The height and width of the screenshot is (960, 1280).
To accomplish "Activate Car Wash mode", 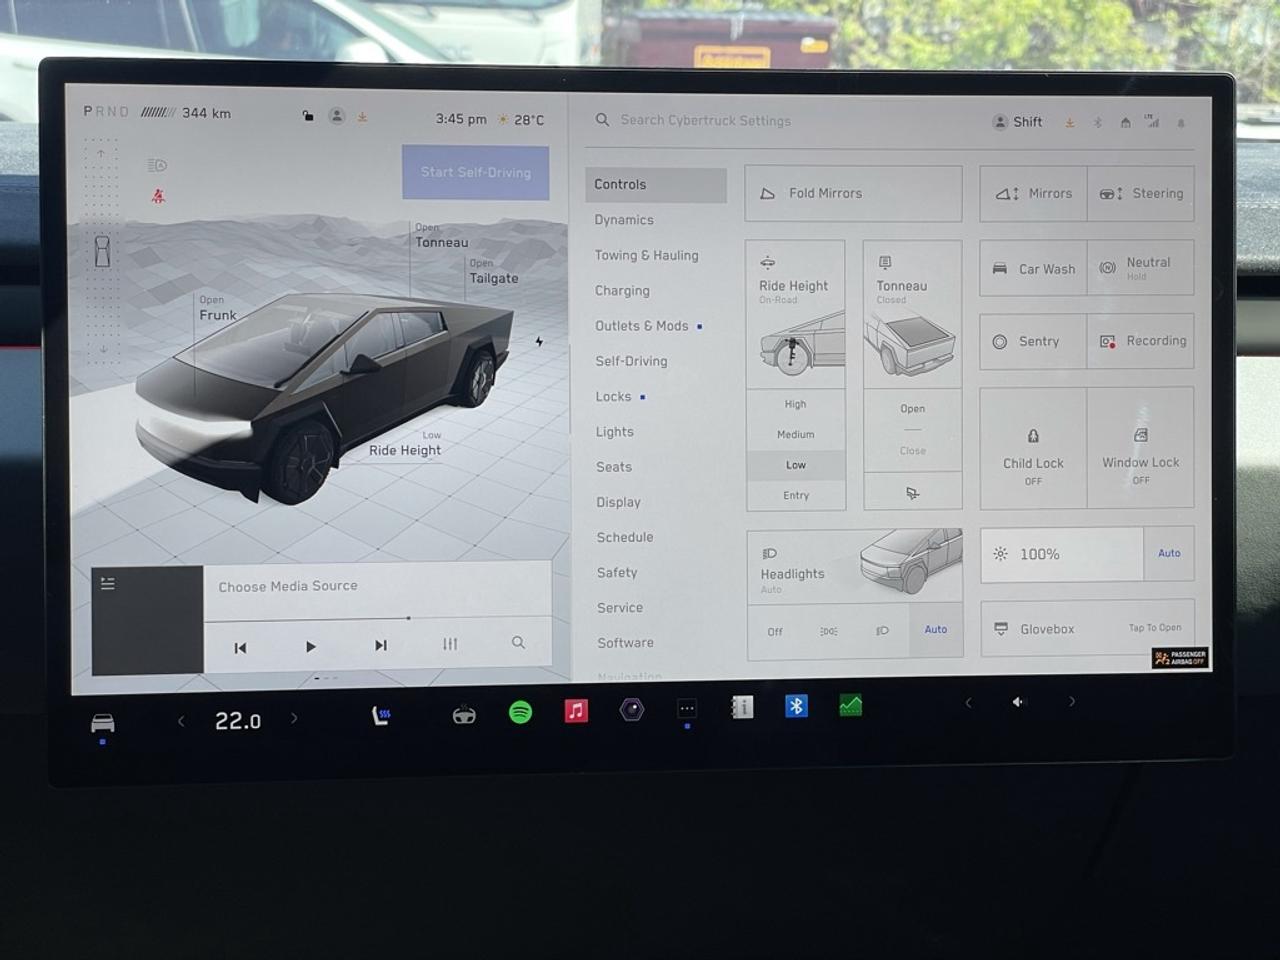I will pos(1033,268).
